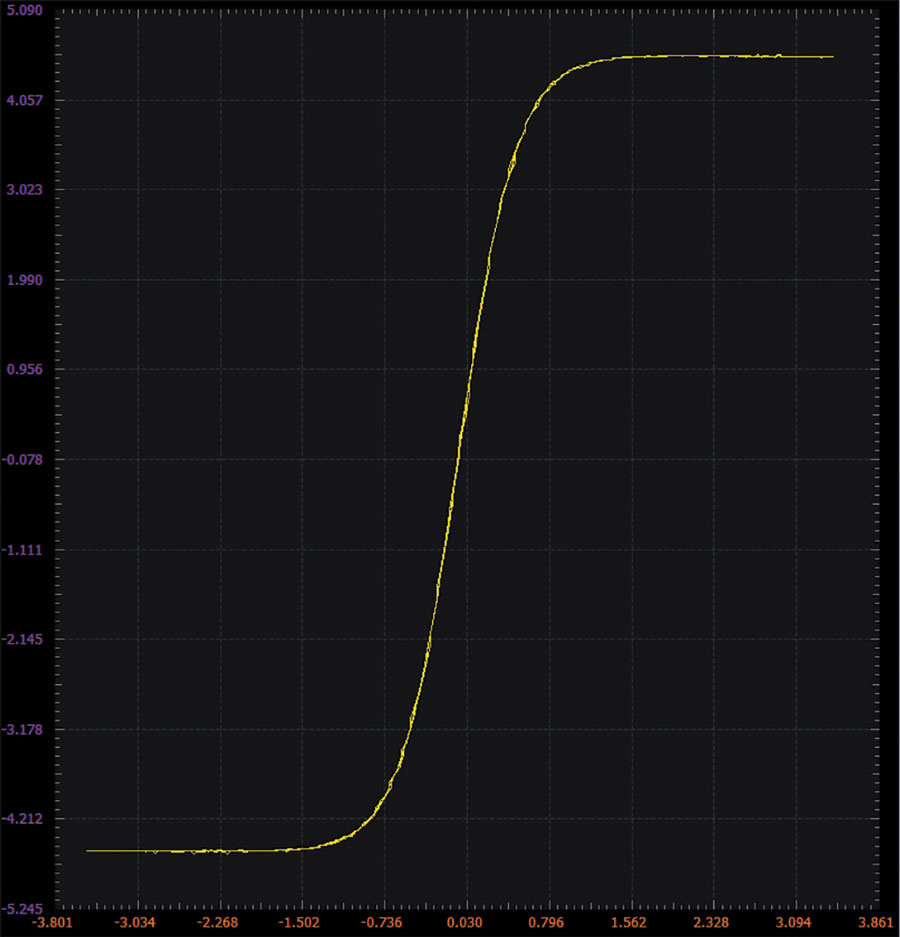Screen dimensions: 900x937
Task: Select the -2.145 y-axis tick label
Action: (x=23, y=639)
